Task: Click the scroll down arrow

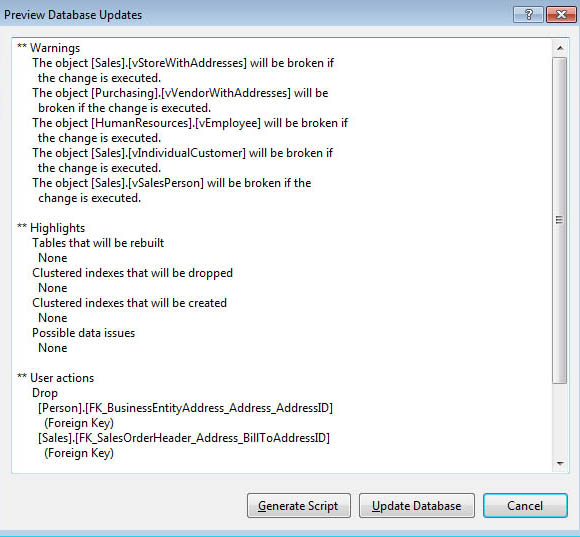Action: coord(560,463)
